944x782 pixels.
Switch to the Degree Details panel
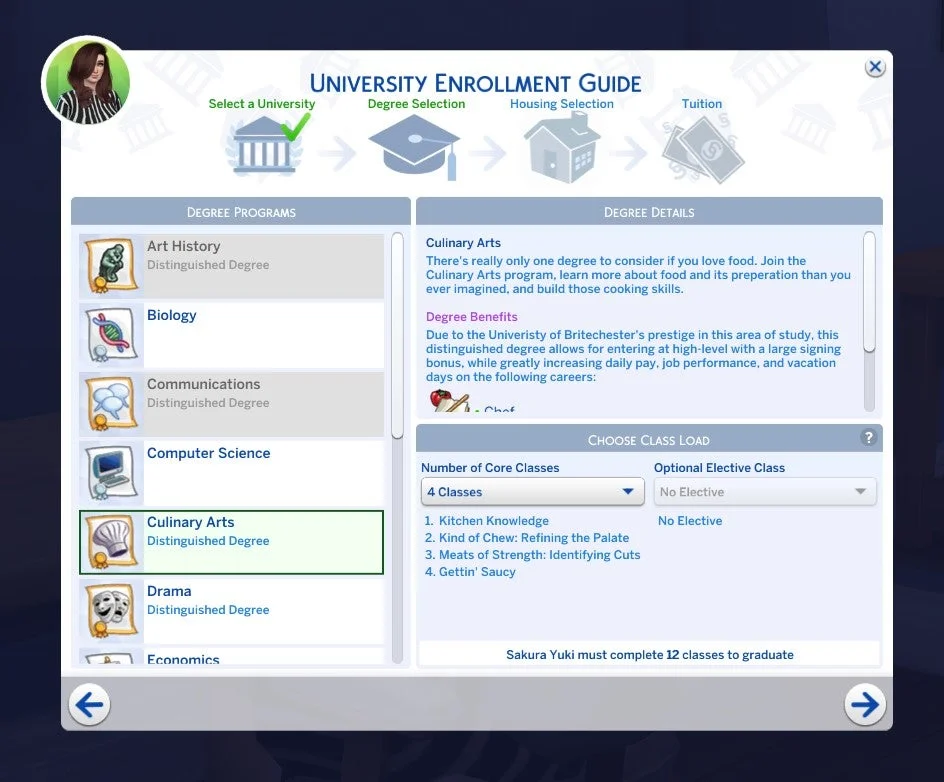point(648,212)
